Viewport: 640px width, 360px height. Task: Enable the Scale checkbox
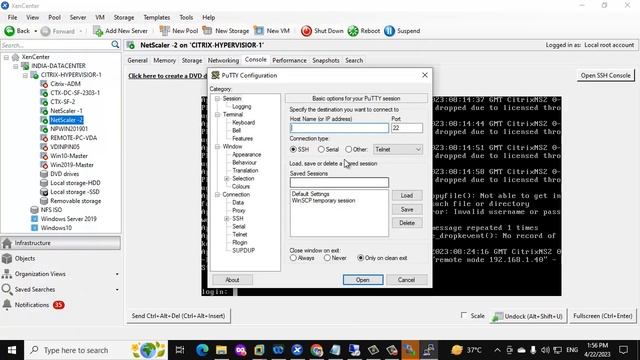click(464, 315)
